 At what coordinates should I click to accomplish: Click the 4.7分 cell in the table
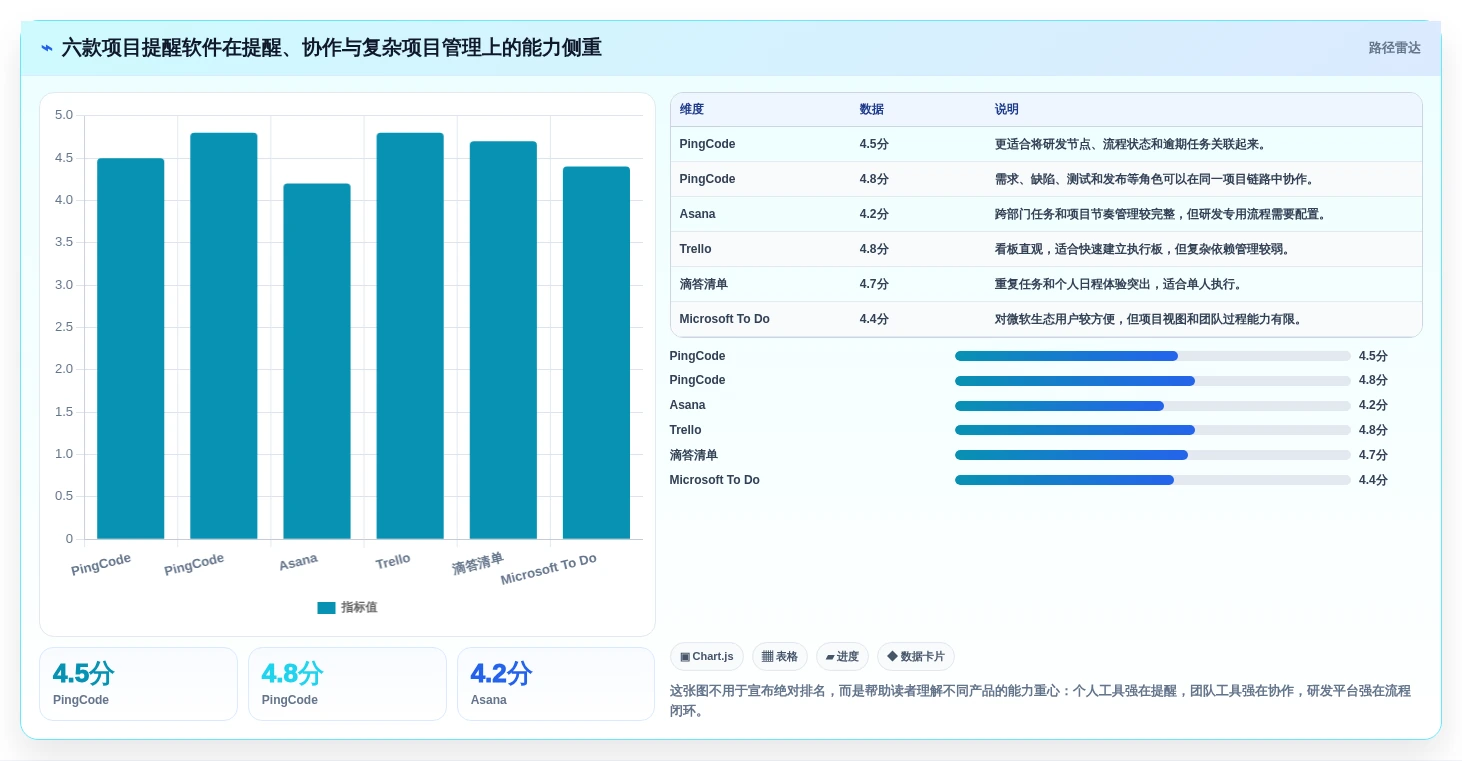point(874,284)
